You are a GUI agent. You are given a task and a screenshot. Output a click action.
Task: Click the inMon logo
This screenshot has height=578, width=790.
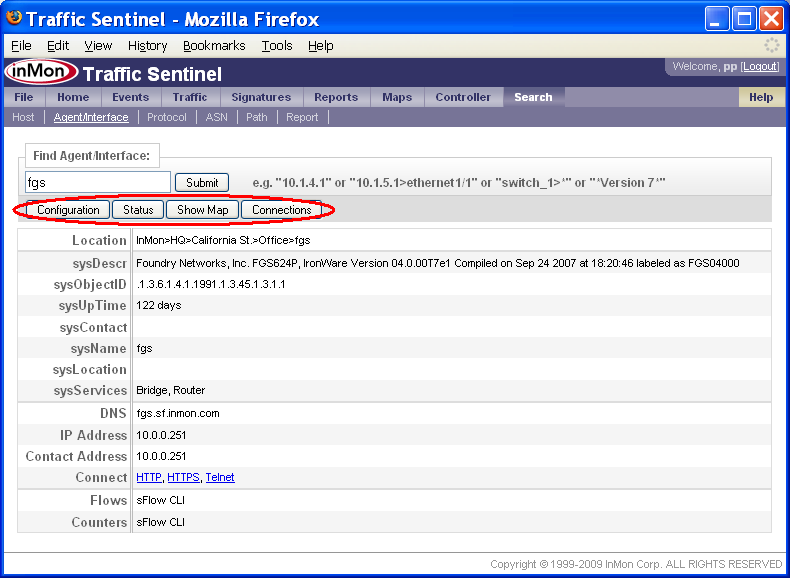click(x=41, y=72)
